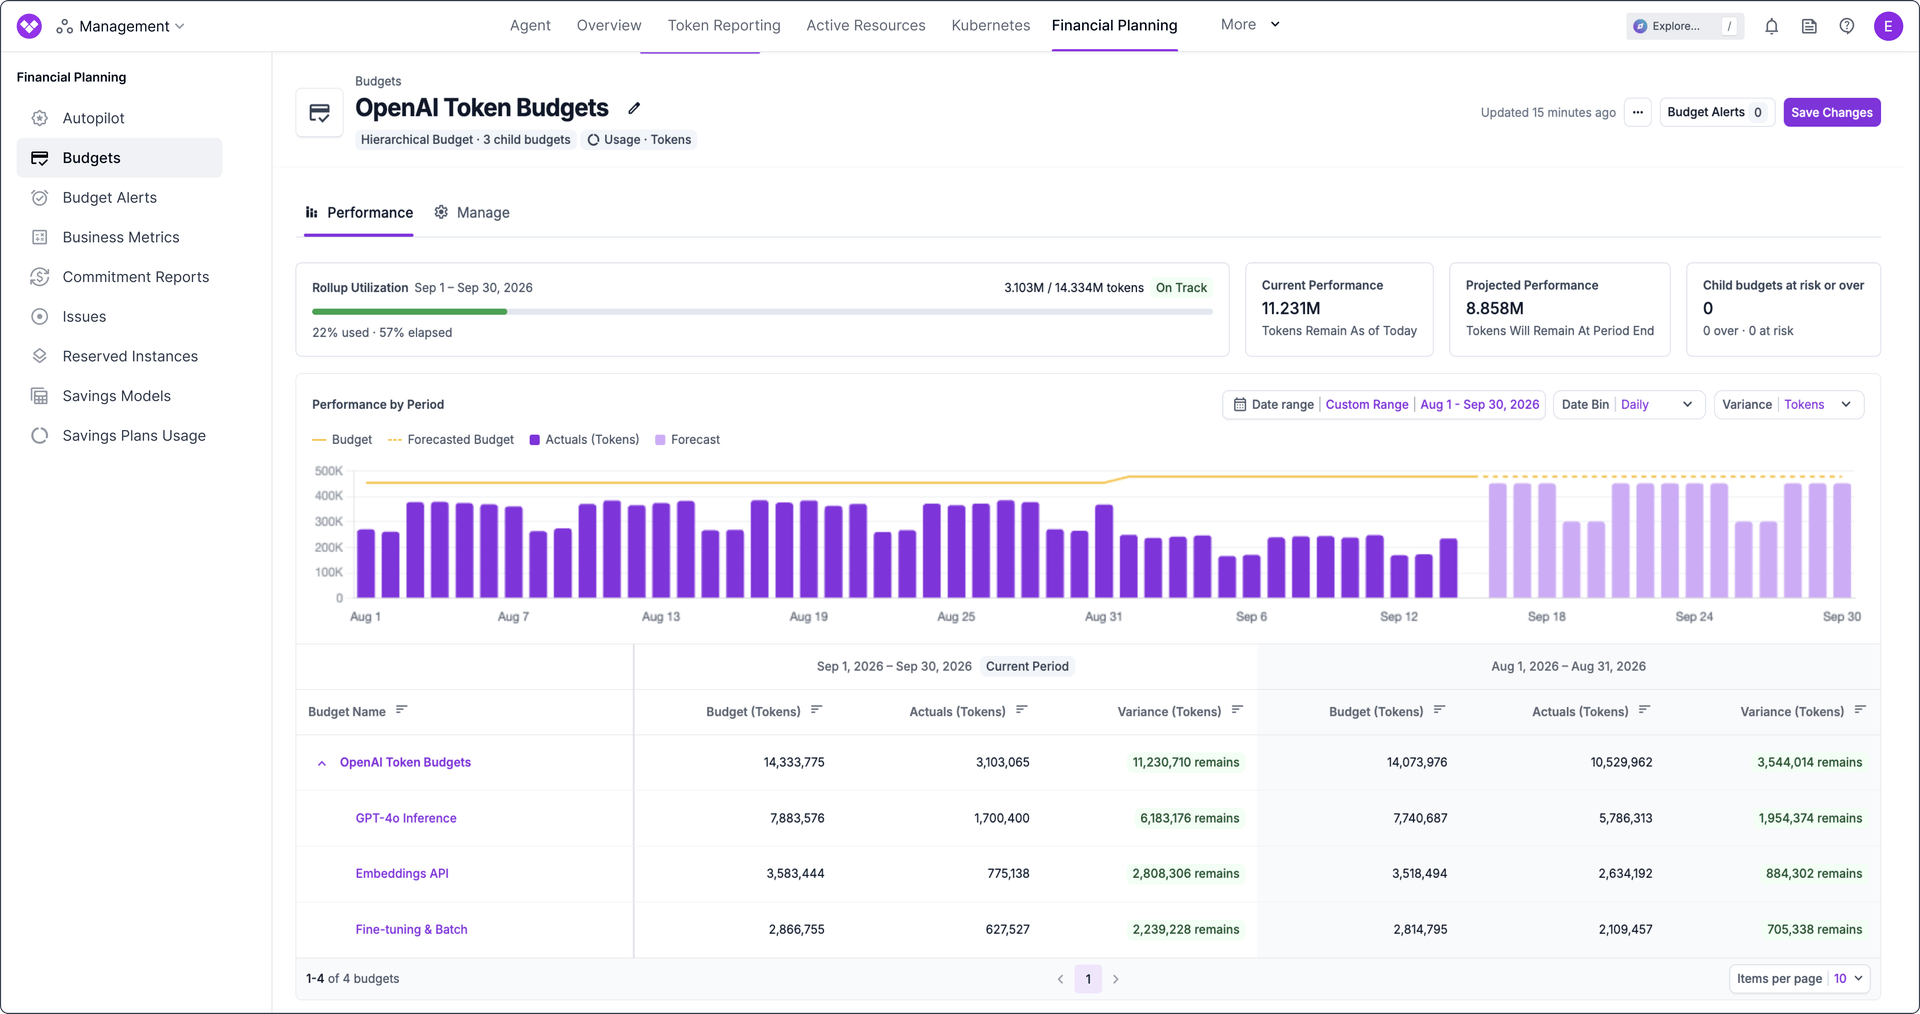This screenshot has width=1920, height=1014.
Task: Open the Variance Tokens dropdown
Action: pos(1788,404)
